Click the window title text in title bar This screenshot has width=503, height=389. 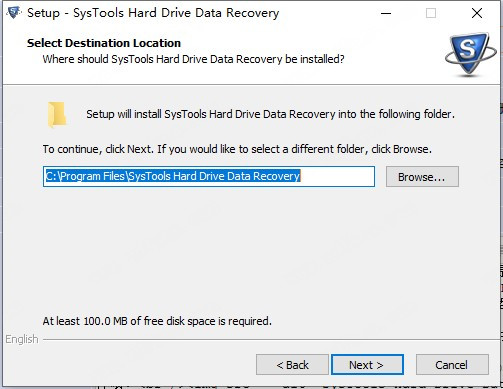(x=153, y=13)
